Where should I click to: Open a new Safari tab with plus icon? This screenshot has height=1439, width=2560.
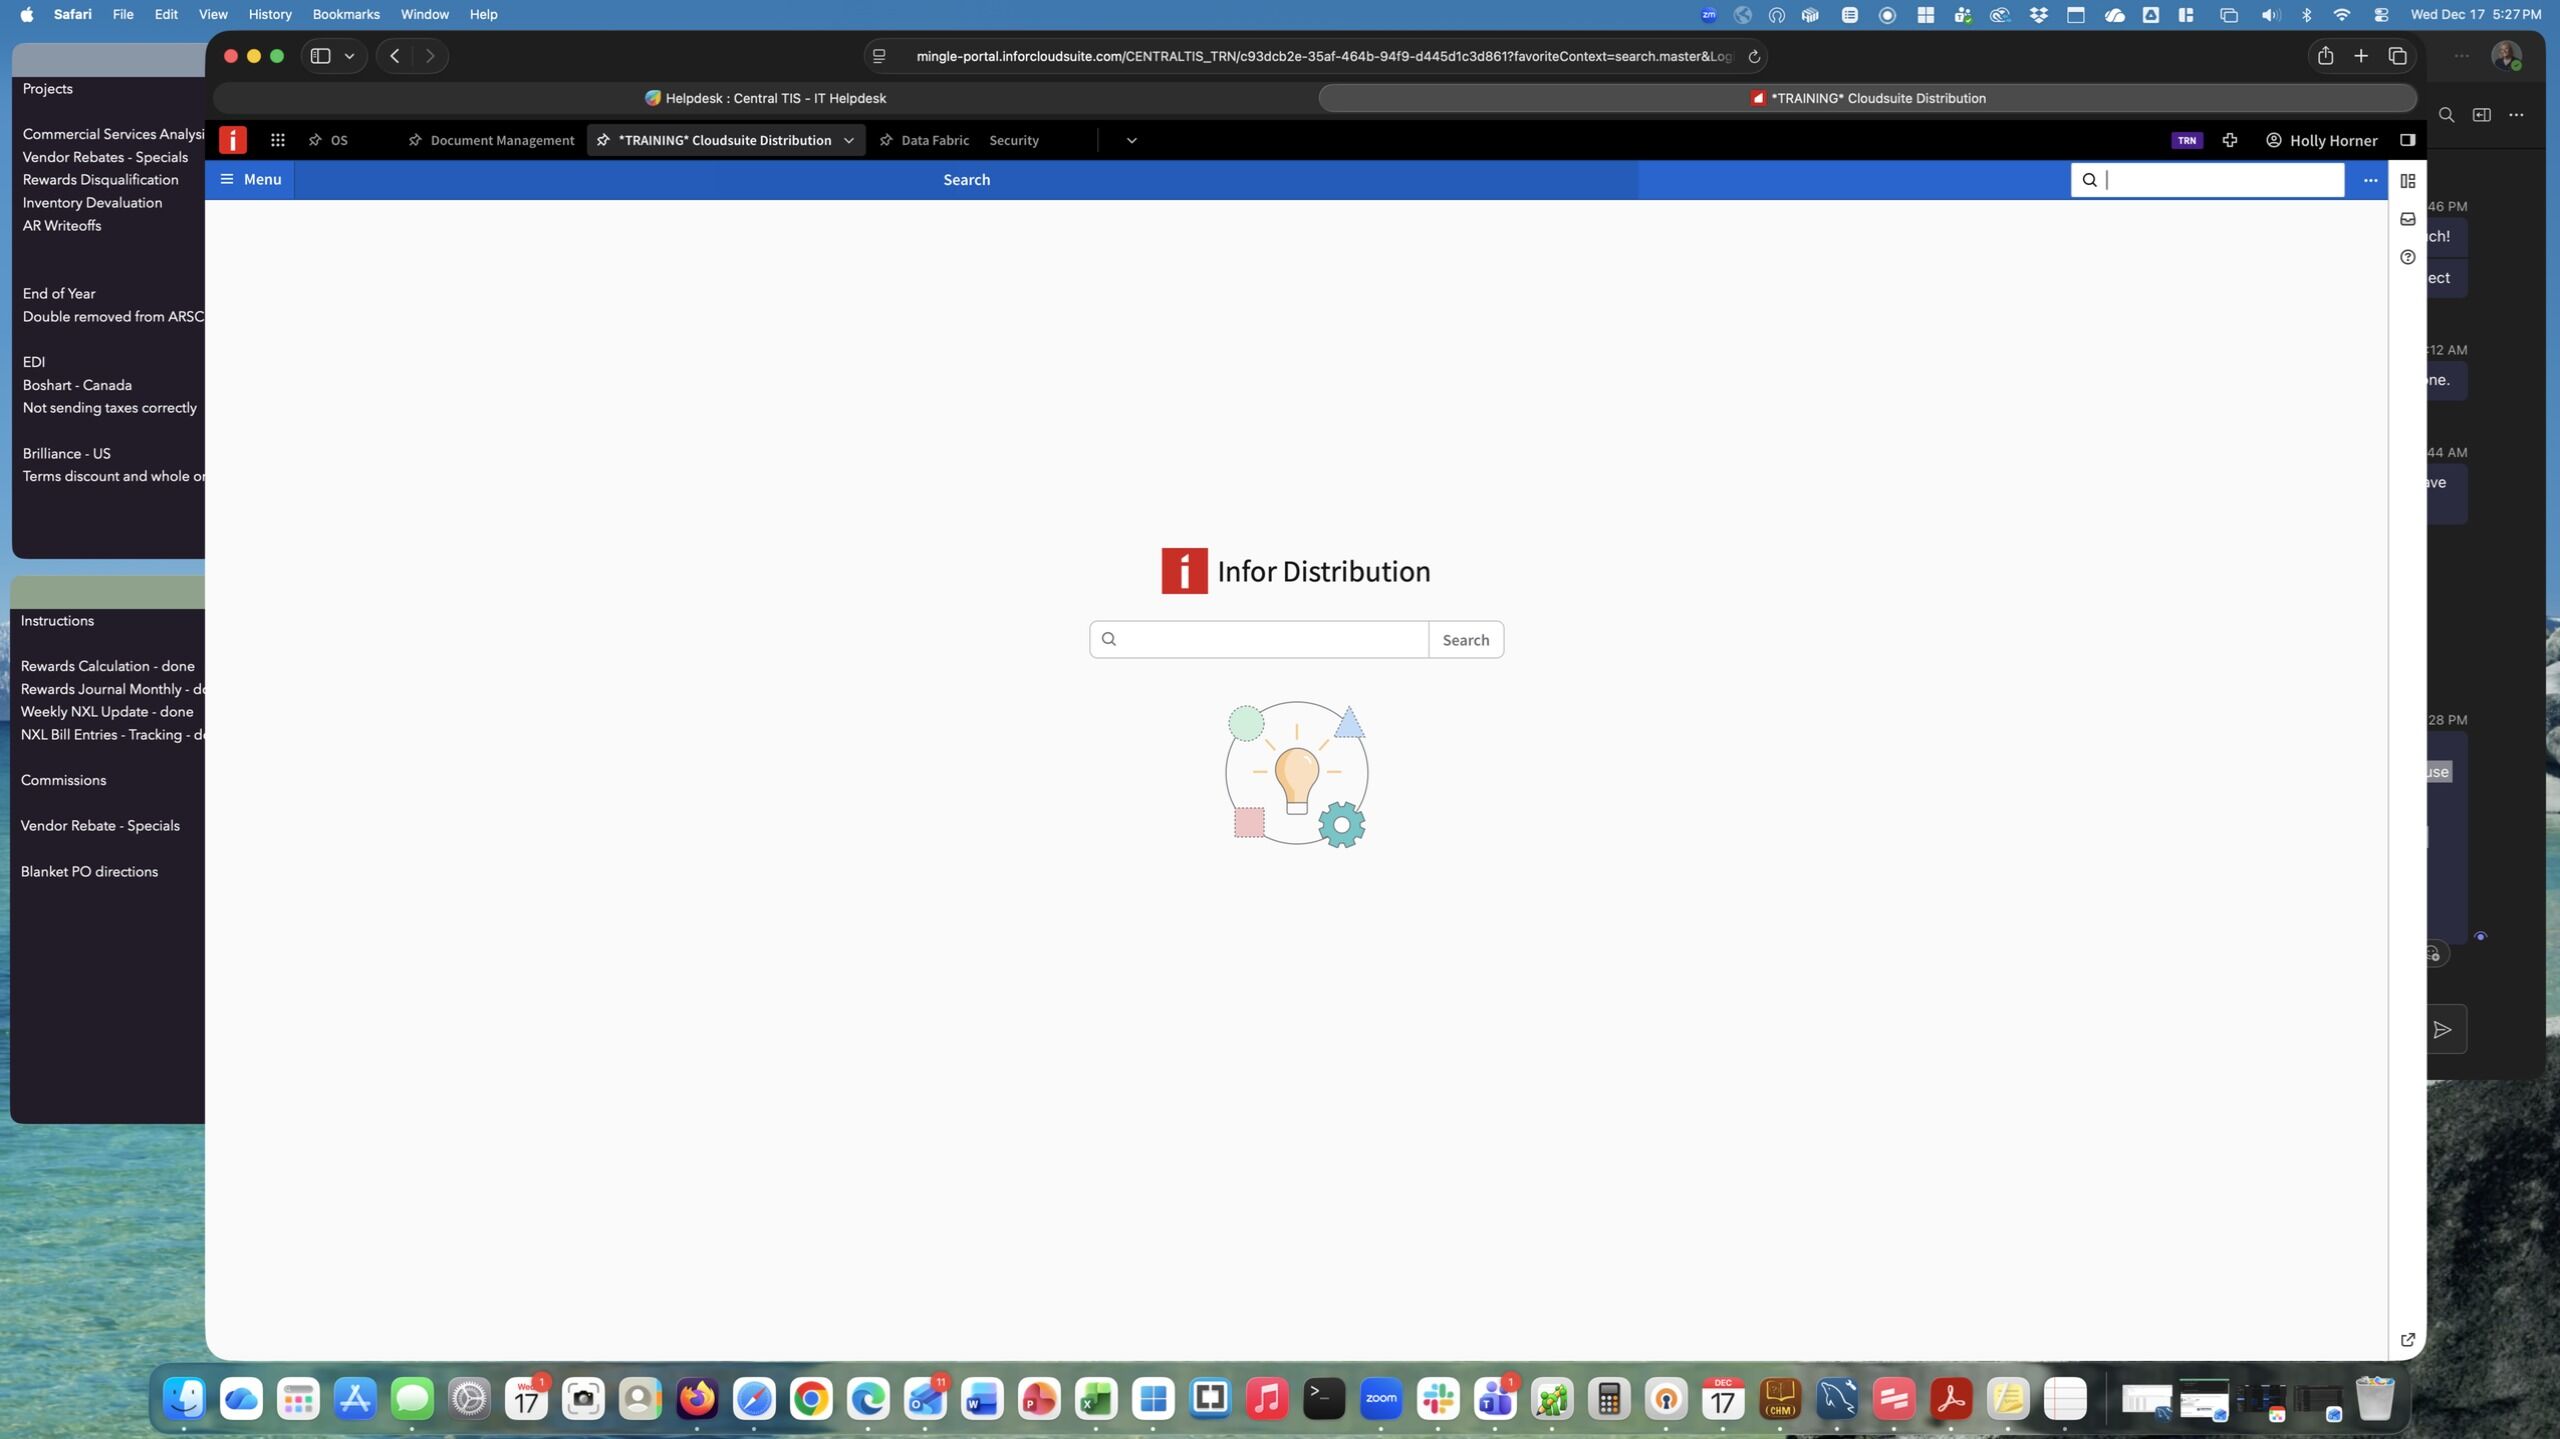(2361, 56)
